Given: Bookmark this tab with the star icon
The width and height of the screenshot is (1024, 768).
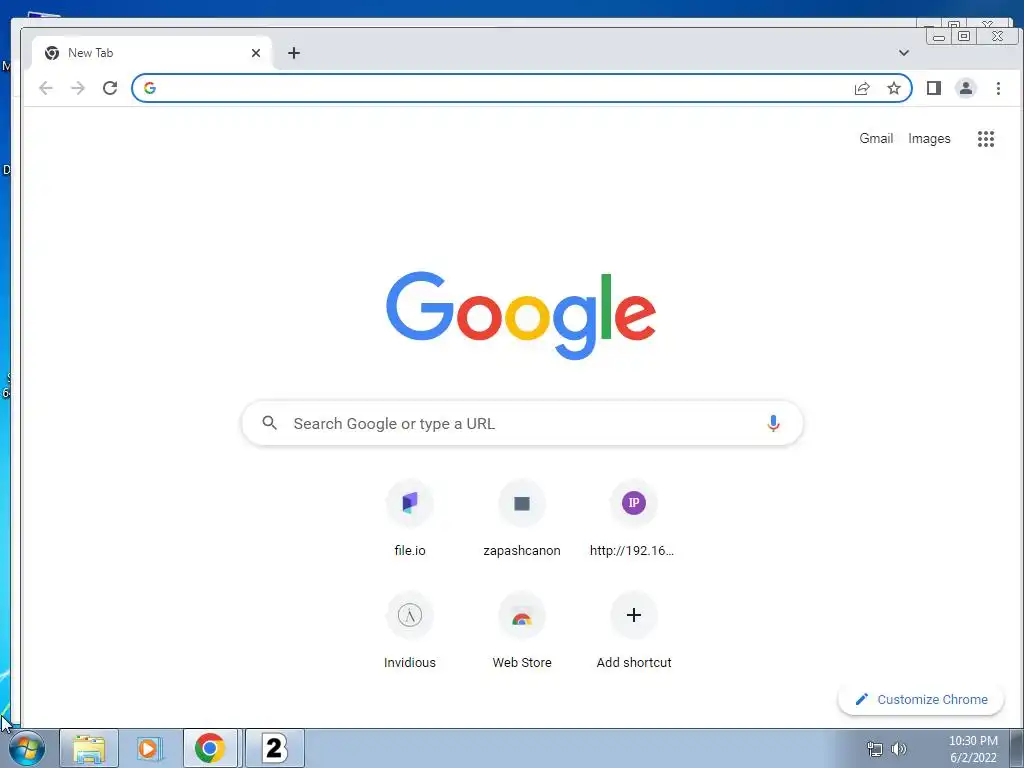Looking at the screenshot, I should coord(894,88).
